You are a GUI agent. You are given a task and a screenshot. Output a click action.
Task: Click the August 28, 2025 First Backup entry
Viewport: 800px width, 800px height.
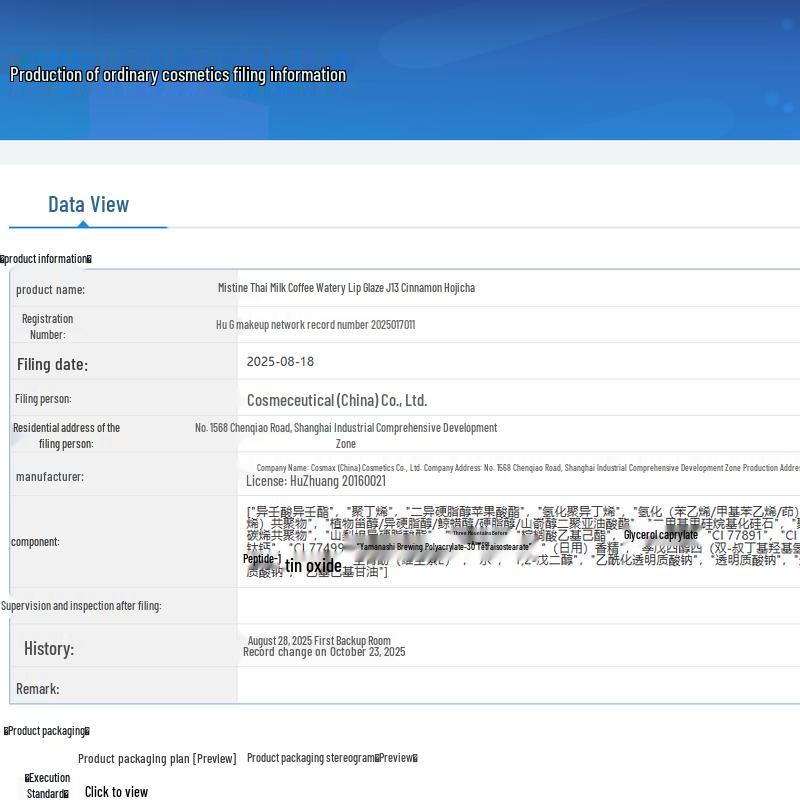[x=319, y=641]
